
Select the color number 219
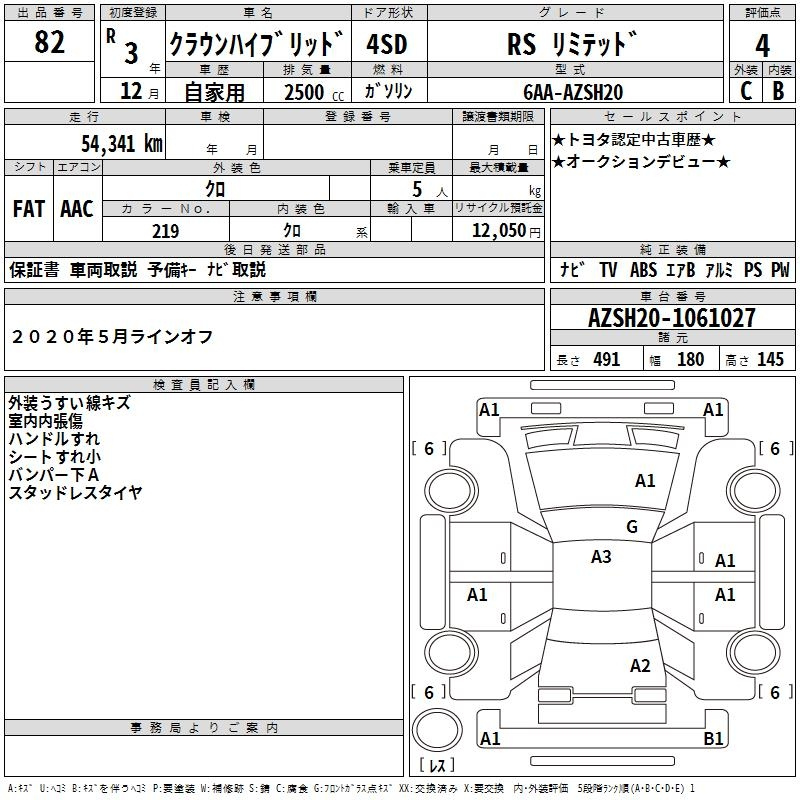[165, 231]
